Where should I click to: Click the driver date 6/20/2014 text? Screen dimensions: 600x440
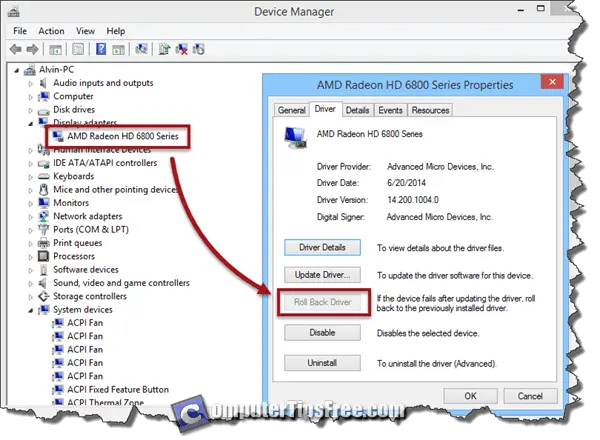point(406,183)
